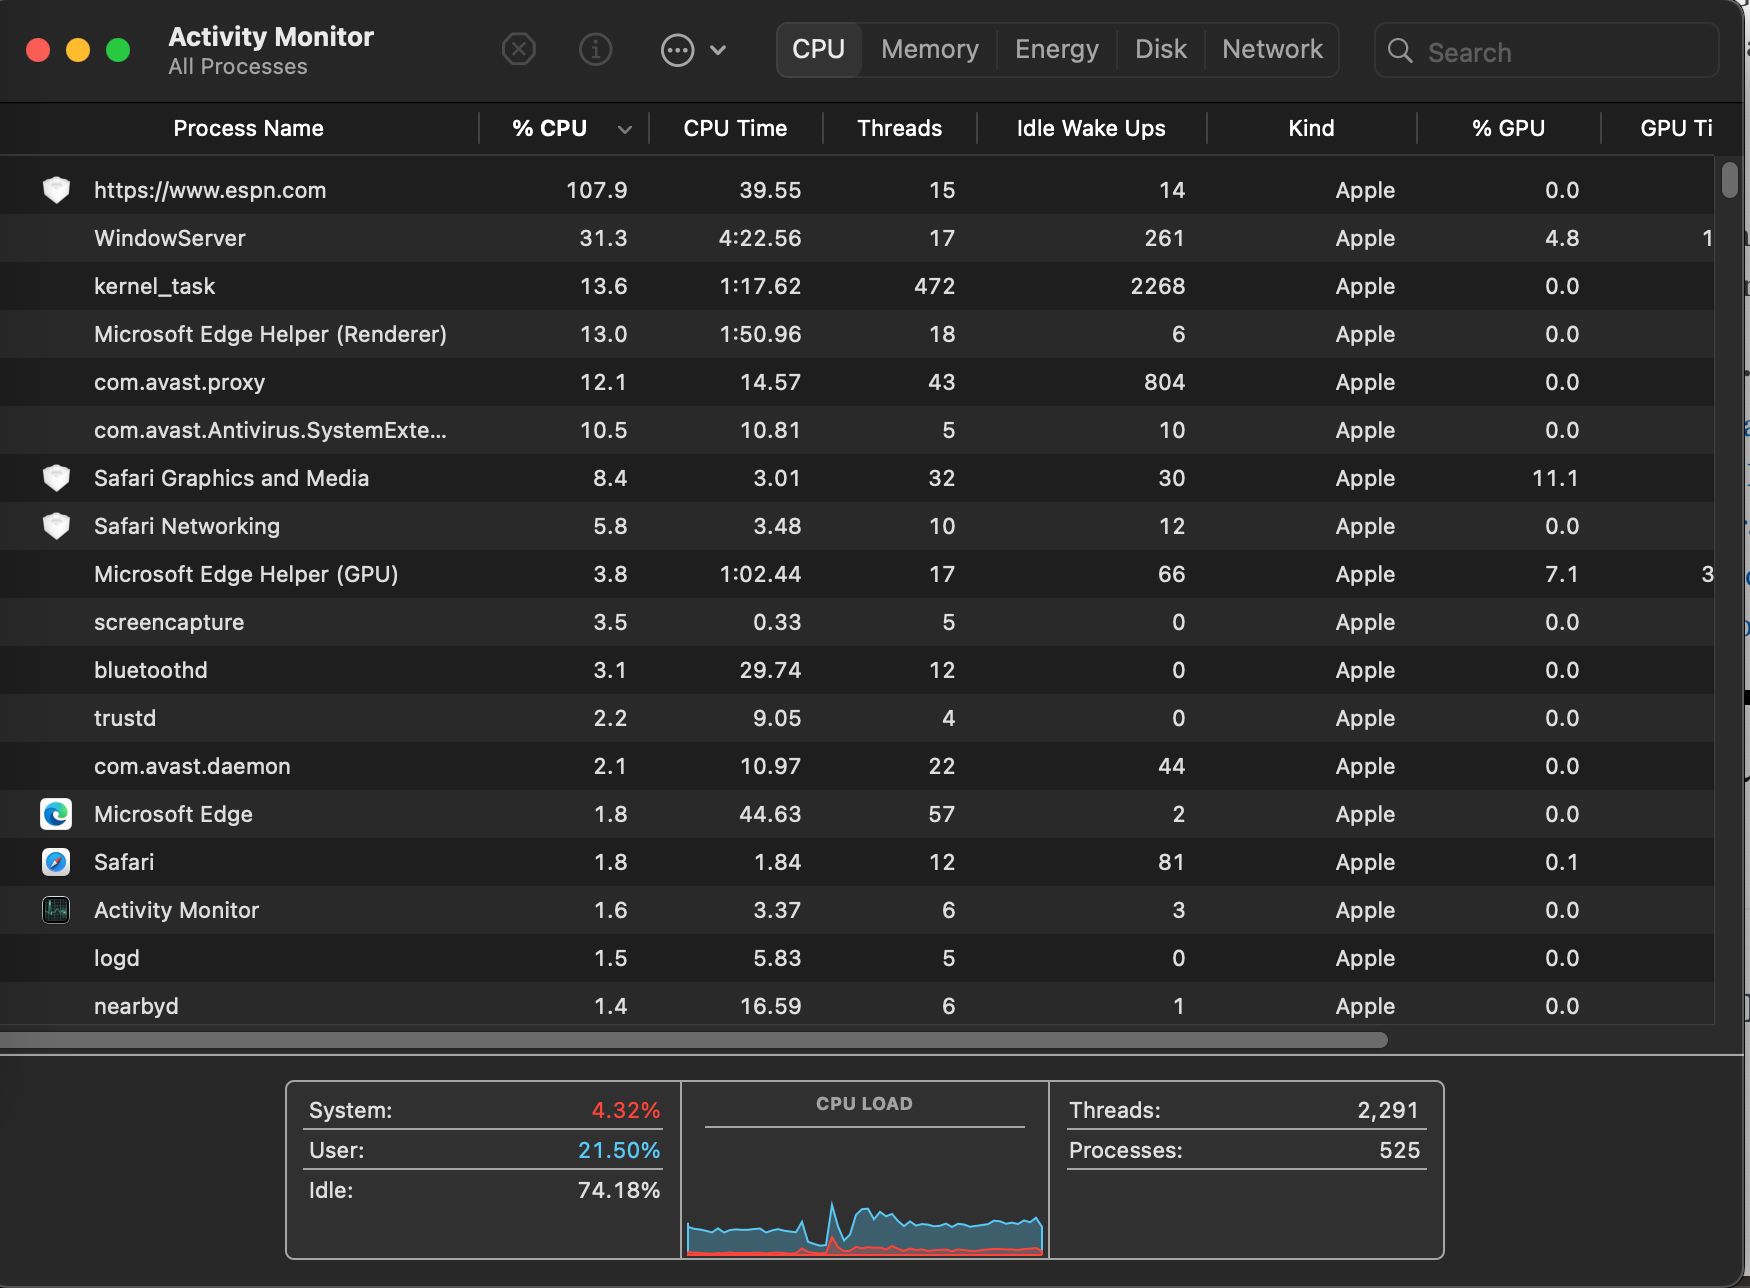Sort by % CPU column header
1750x1288 pixels.
coord(550,128)
